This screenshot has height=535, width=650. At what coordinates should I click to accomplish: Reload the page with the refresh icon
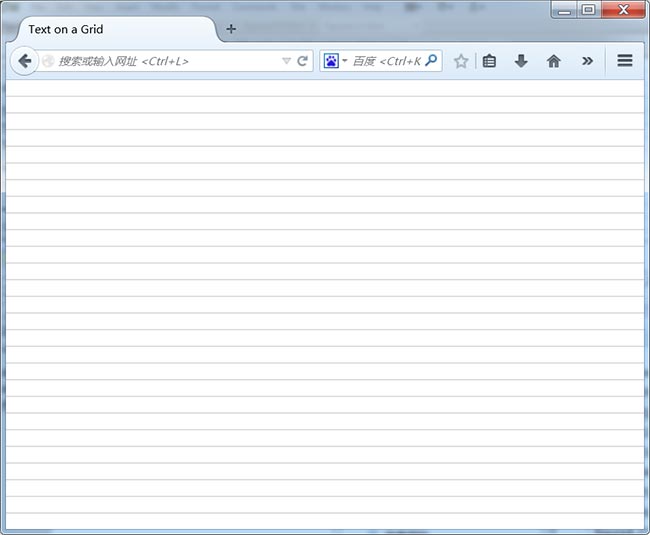(303, 61)
